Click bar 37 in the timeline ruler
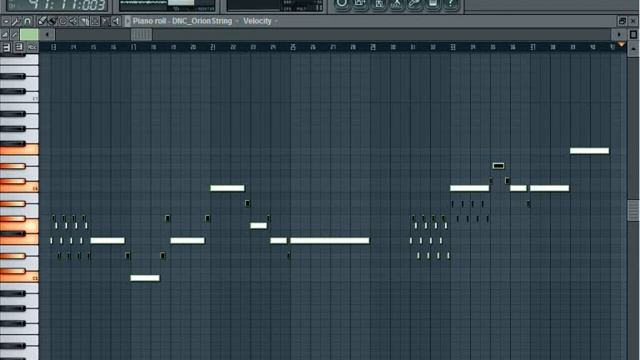Screen dimensions: 640x360 (533, 47)
